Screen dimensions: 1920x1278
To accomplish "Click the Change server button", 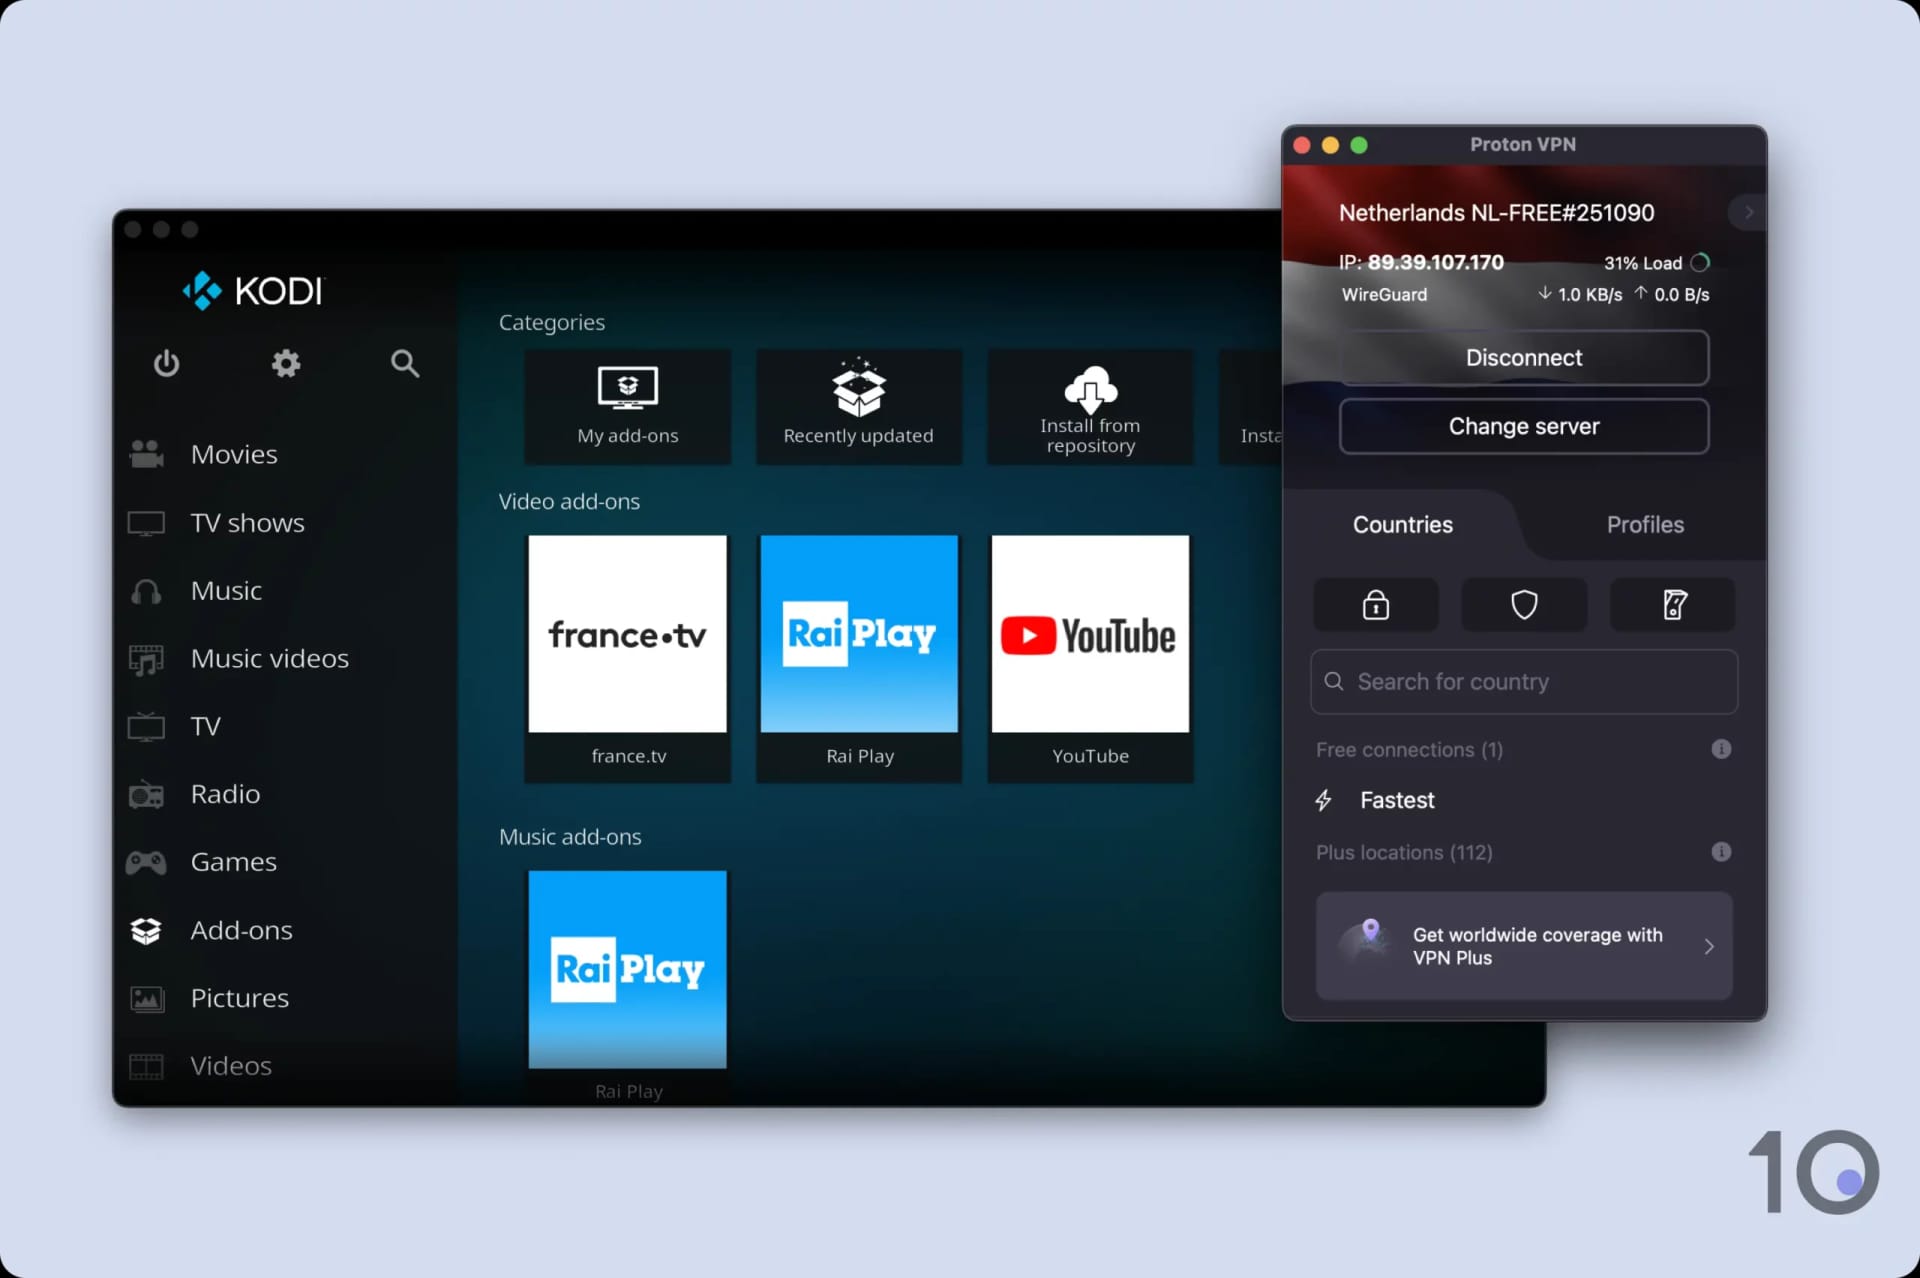I will (x=1525, y=426).
